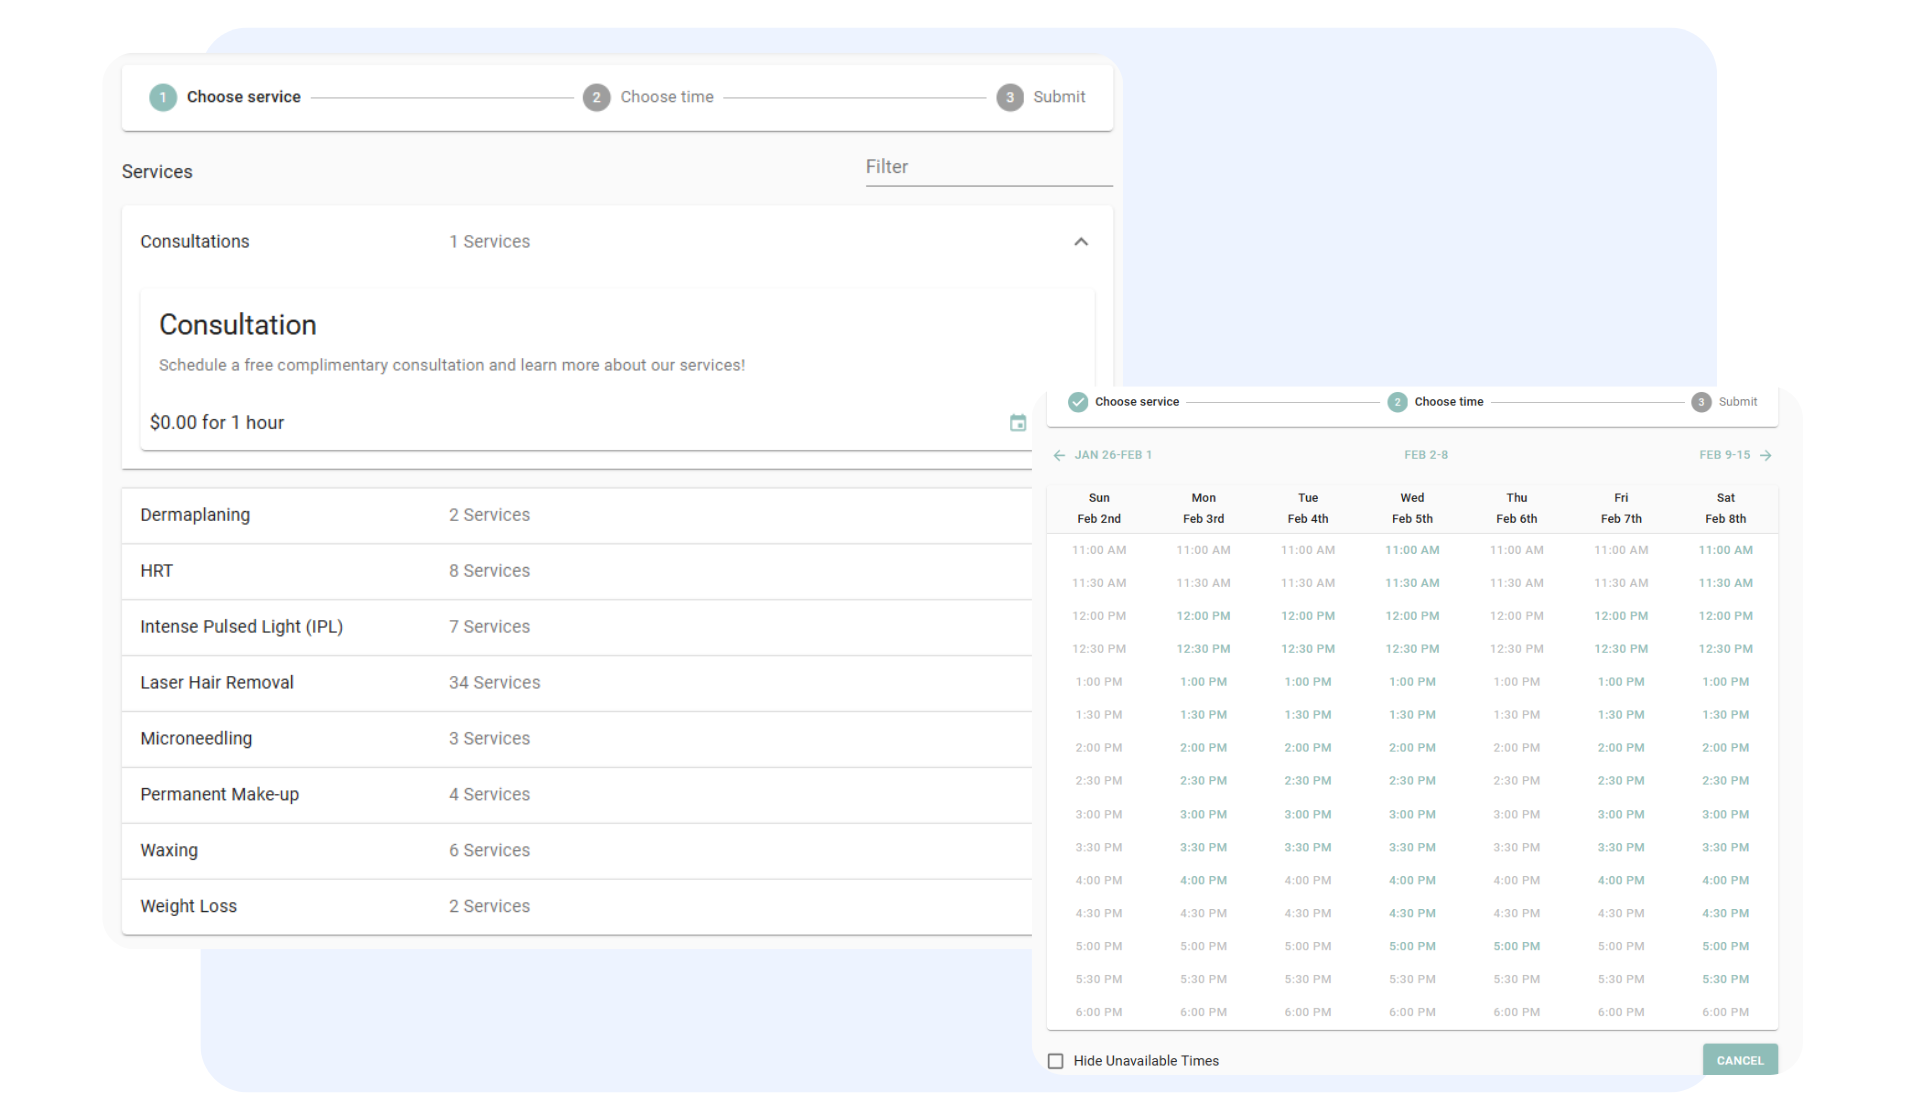The width and height of the screenshot is (1920, 1120).
Task: Click step 2 circle beside Choose time
Action: point(596,97)
